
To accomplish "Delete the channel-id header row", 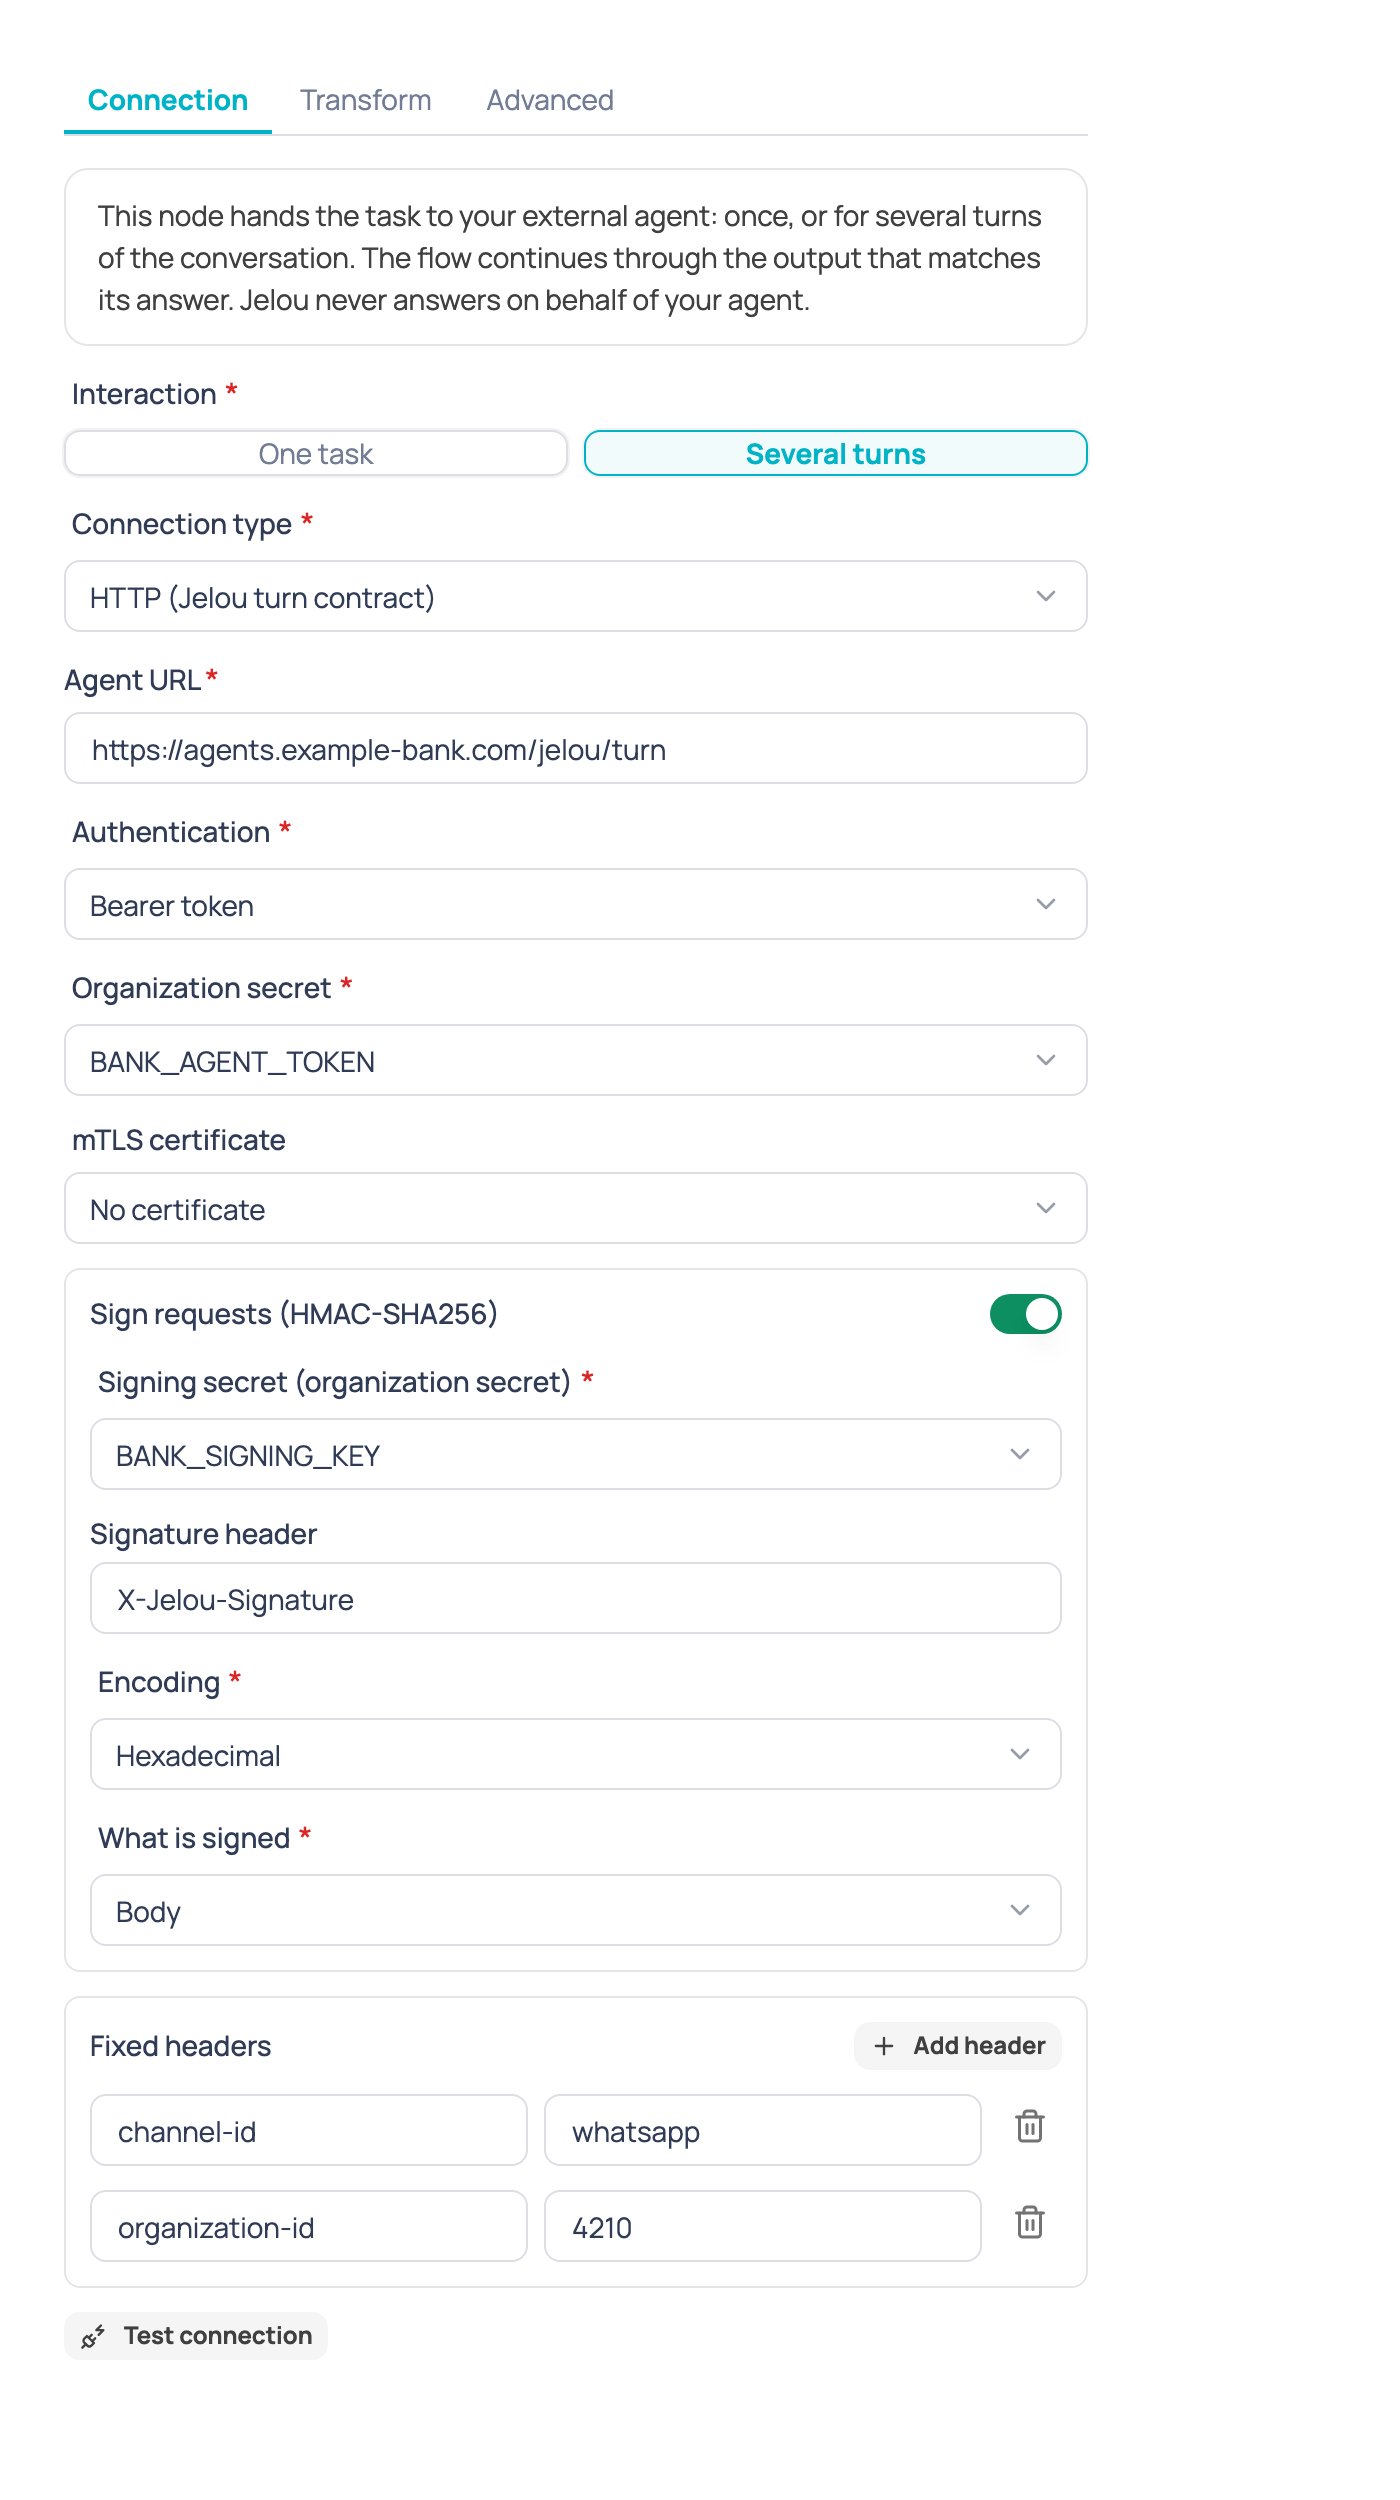I will [1029, 2126].
